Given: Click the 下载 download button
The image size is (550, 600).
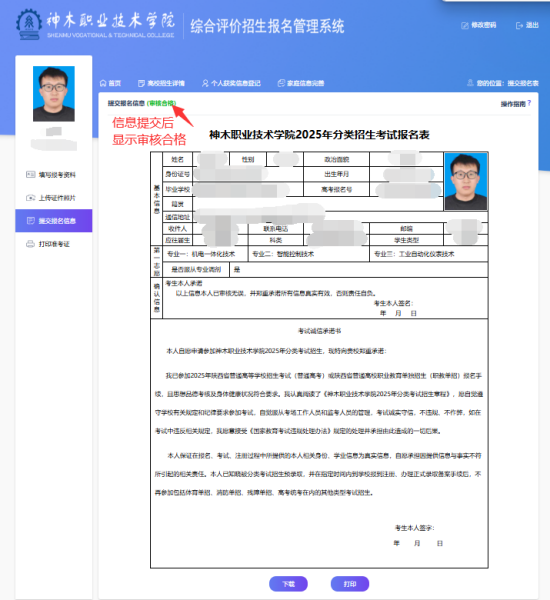Looking at the screenshot, I should 288,584.
